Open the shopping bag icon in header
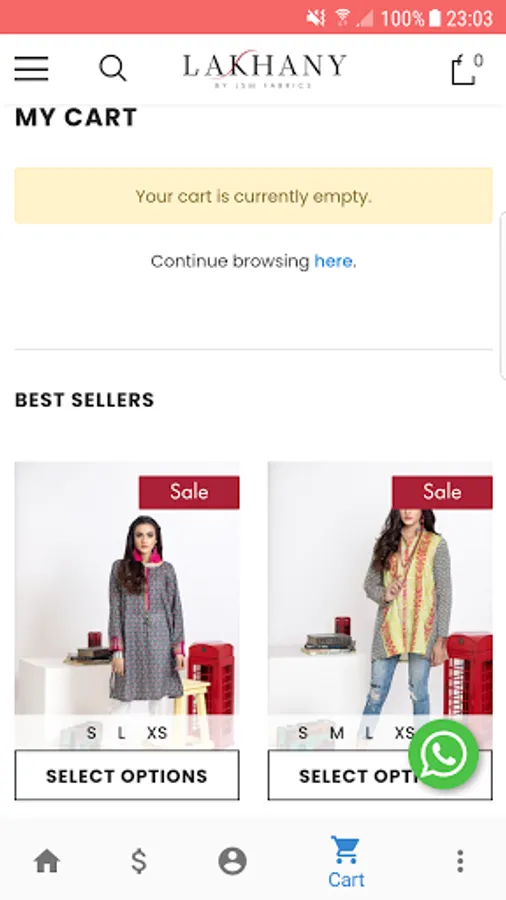 (466, 69)
